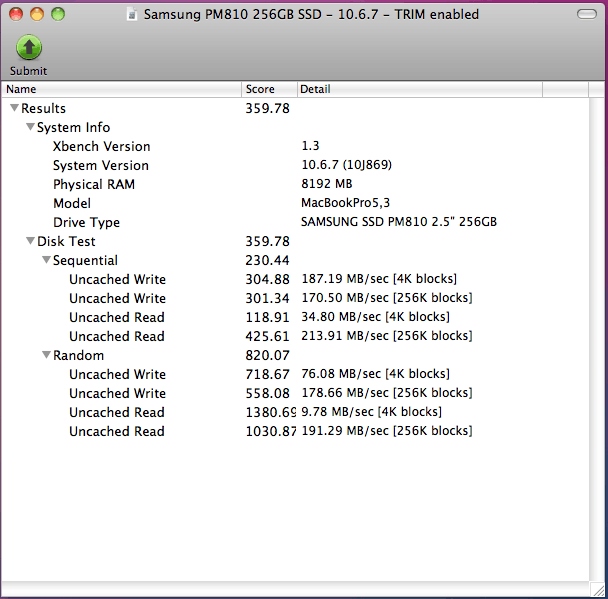
Task: Select the Random Uncached Read 9.78 MB/sec row
Action: [295, 412]
